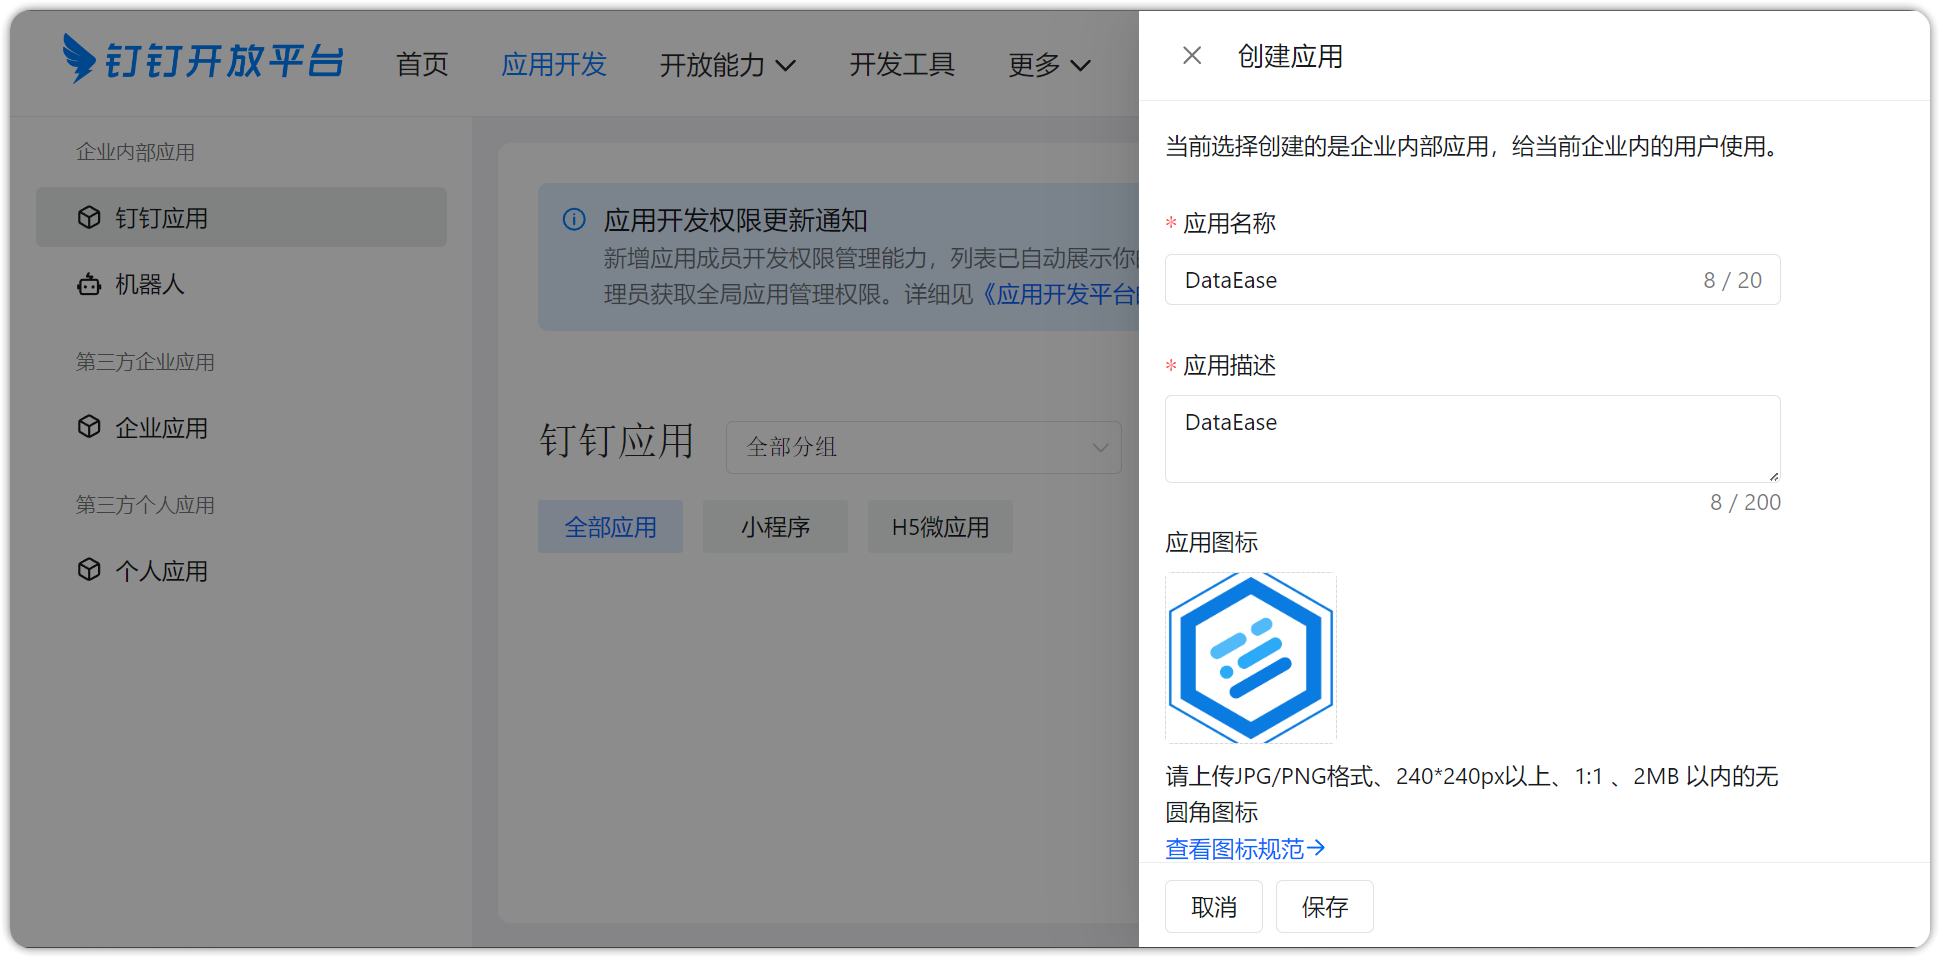The width and height of the screenshot is (1940, 958).
Task: Close the 创建应用 panel with the X icon
Action: coord(1191,56)
